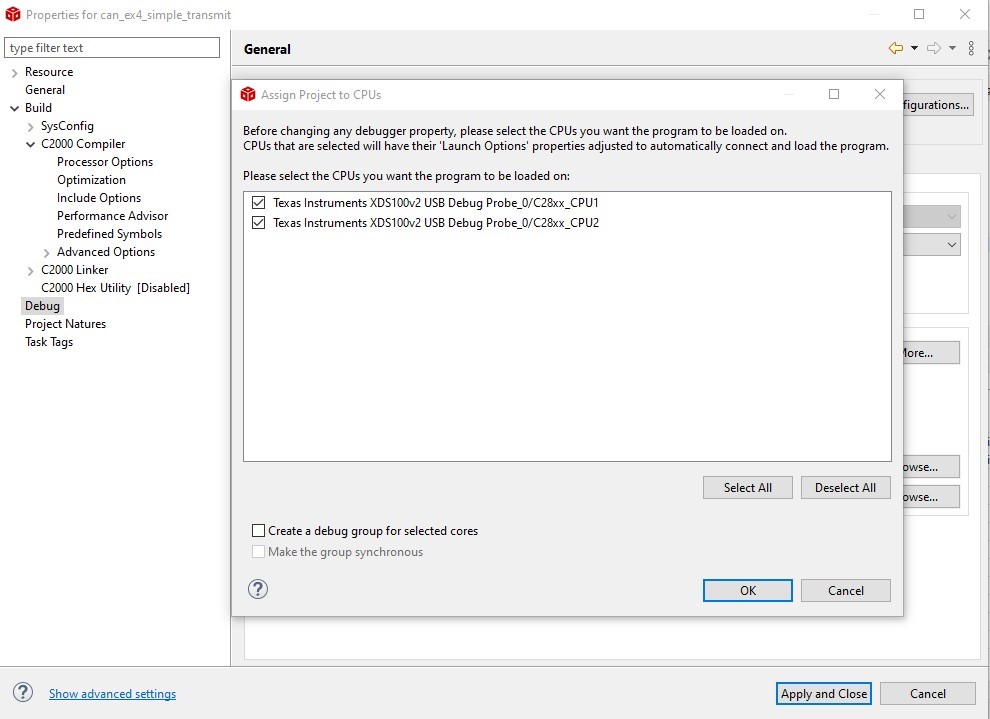Screen dimensions: 990x719
Task: Open the Optimization settings page
Action: [x=92, y=180]
